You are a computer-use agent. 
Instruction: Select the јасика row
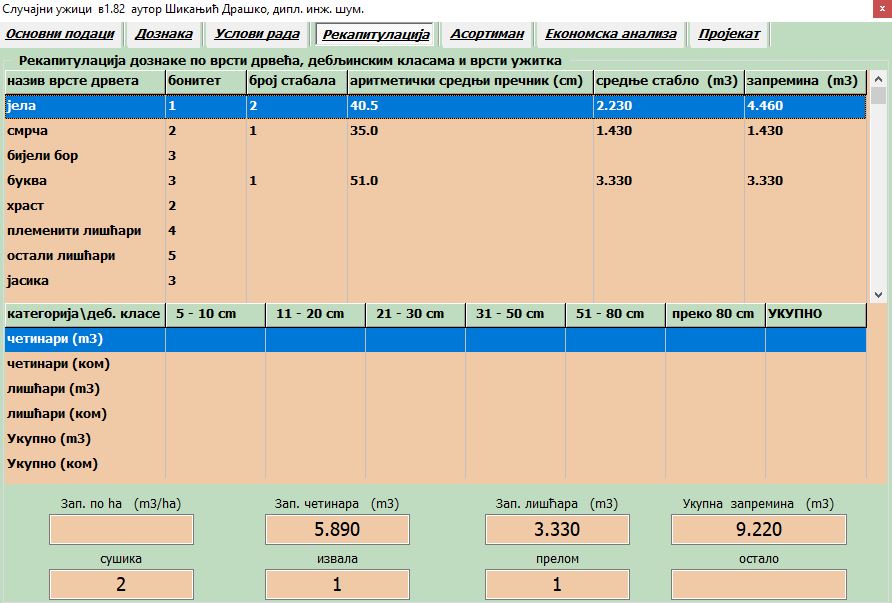pos(436,281)
